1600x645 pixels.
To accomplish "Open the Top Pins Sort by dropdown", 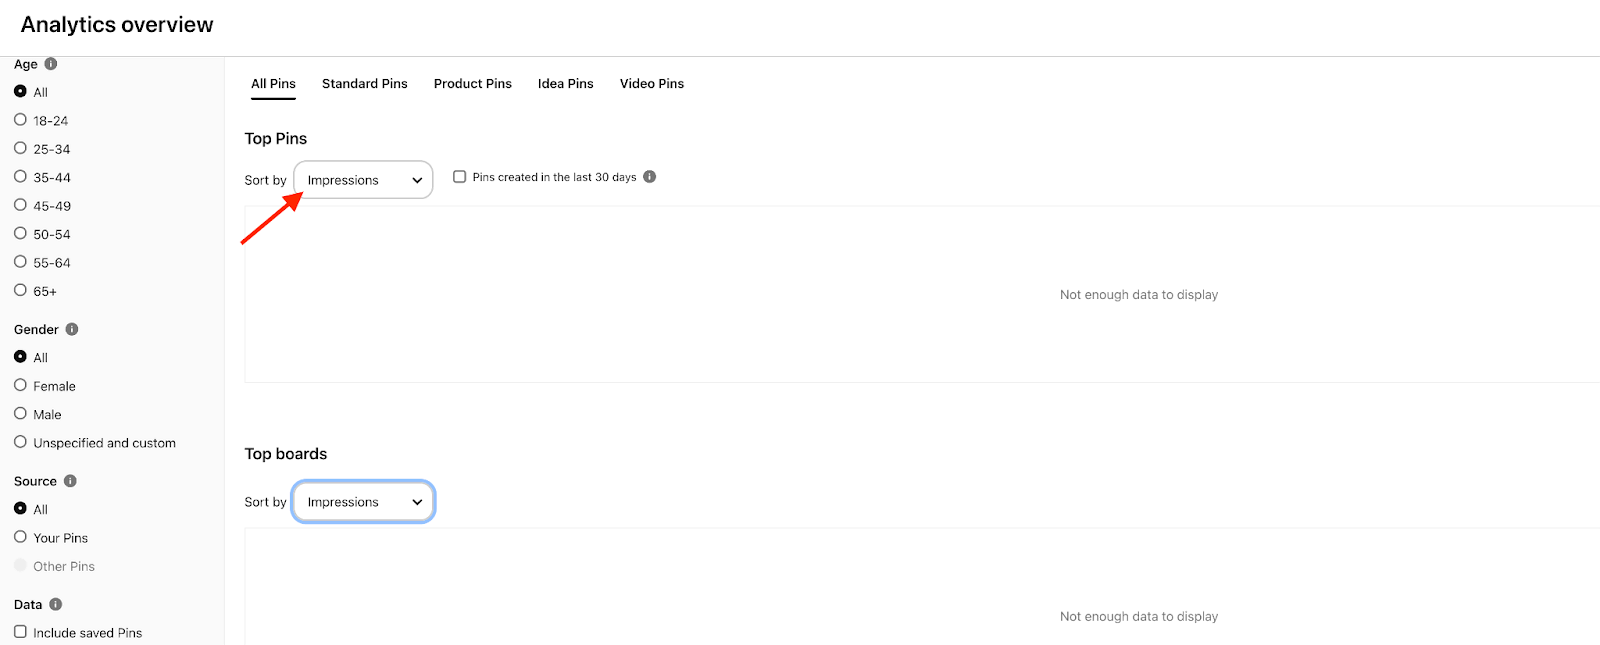I will (x=363, y=180).
